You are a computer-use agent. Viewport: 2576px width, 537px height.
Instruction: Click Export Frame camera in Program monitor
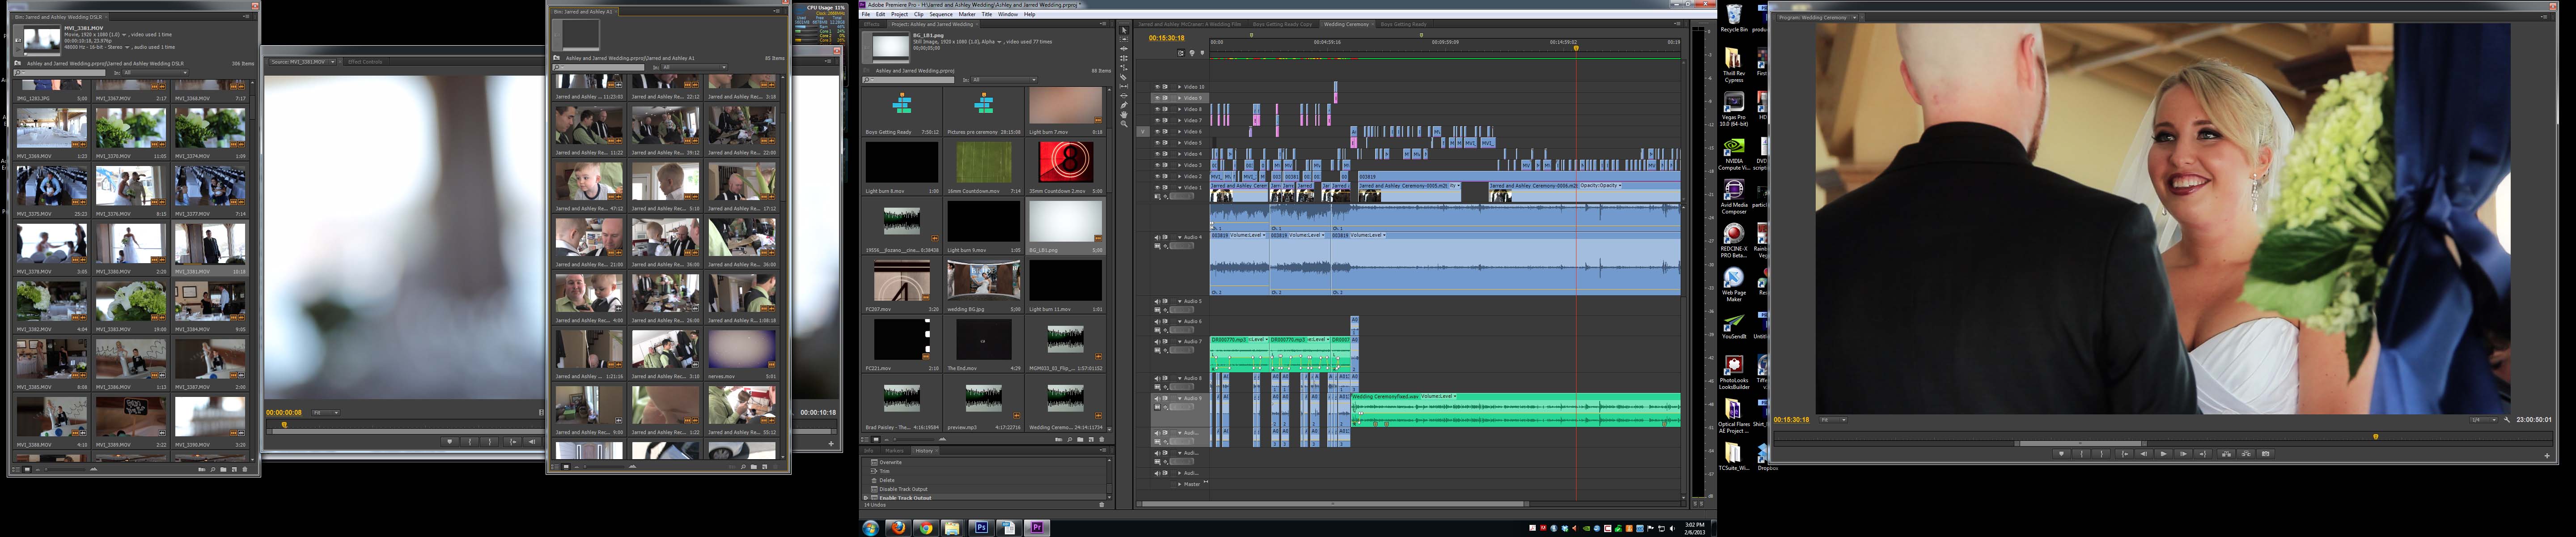(x=2266, y=454)
